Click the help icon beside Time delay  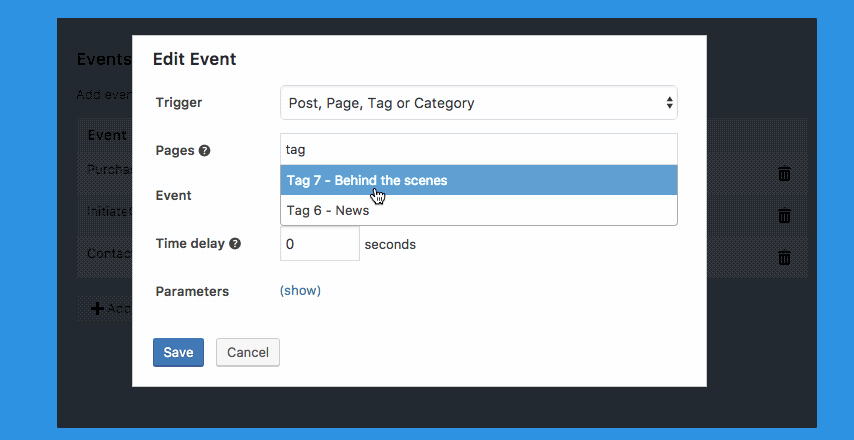point(235,244)
